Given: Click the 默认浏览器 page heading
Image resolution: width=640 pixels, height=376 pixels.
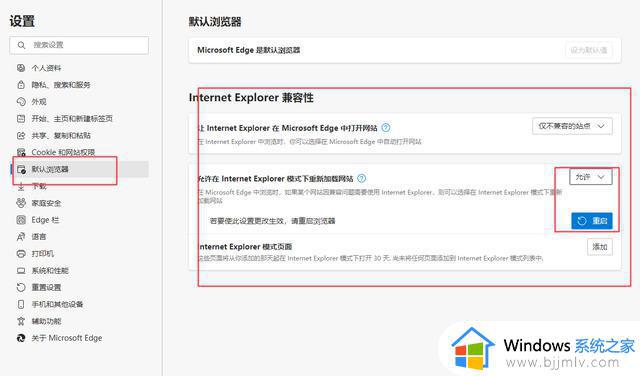Looking at the screenshot, I should tap(215, 22).
